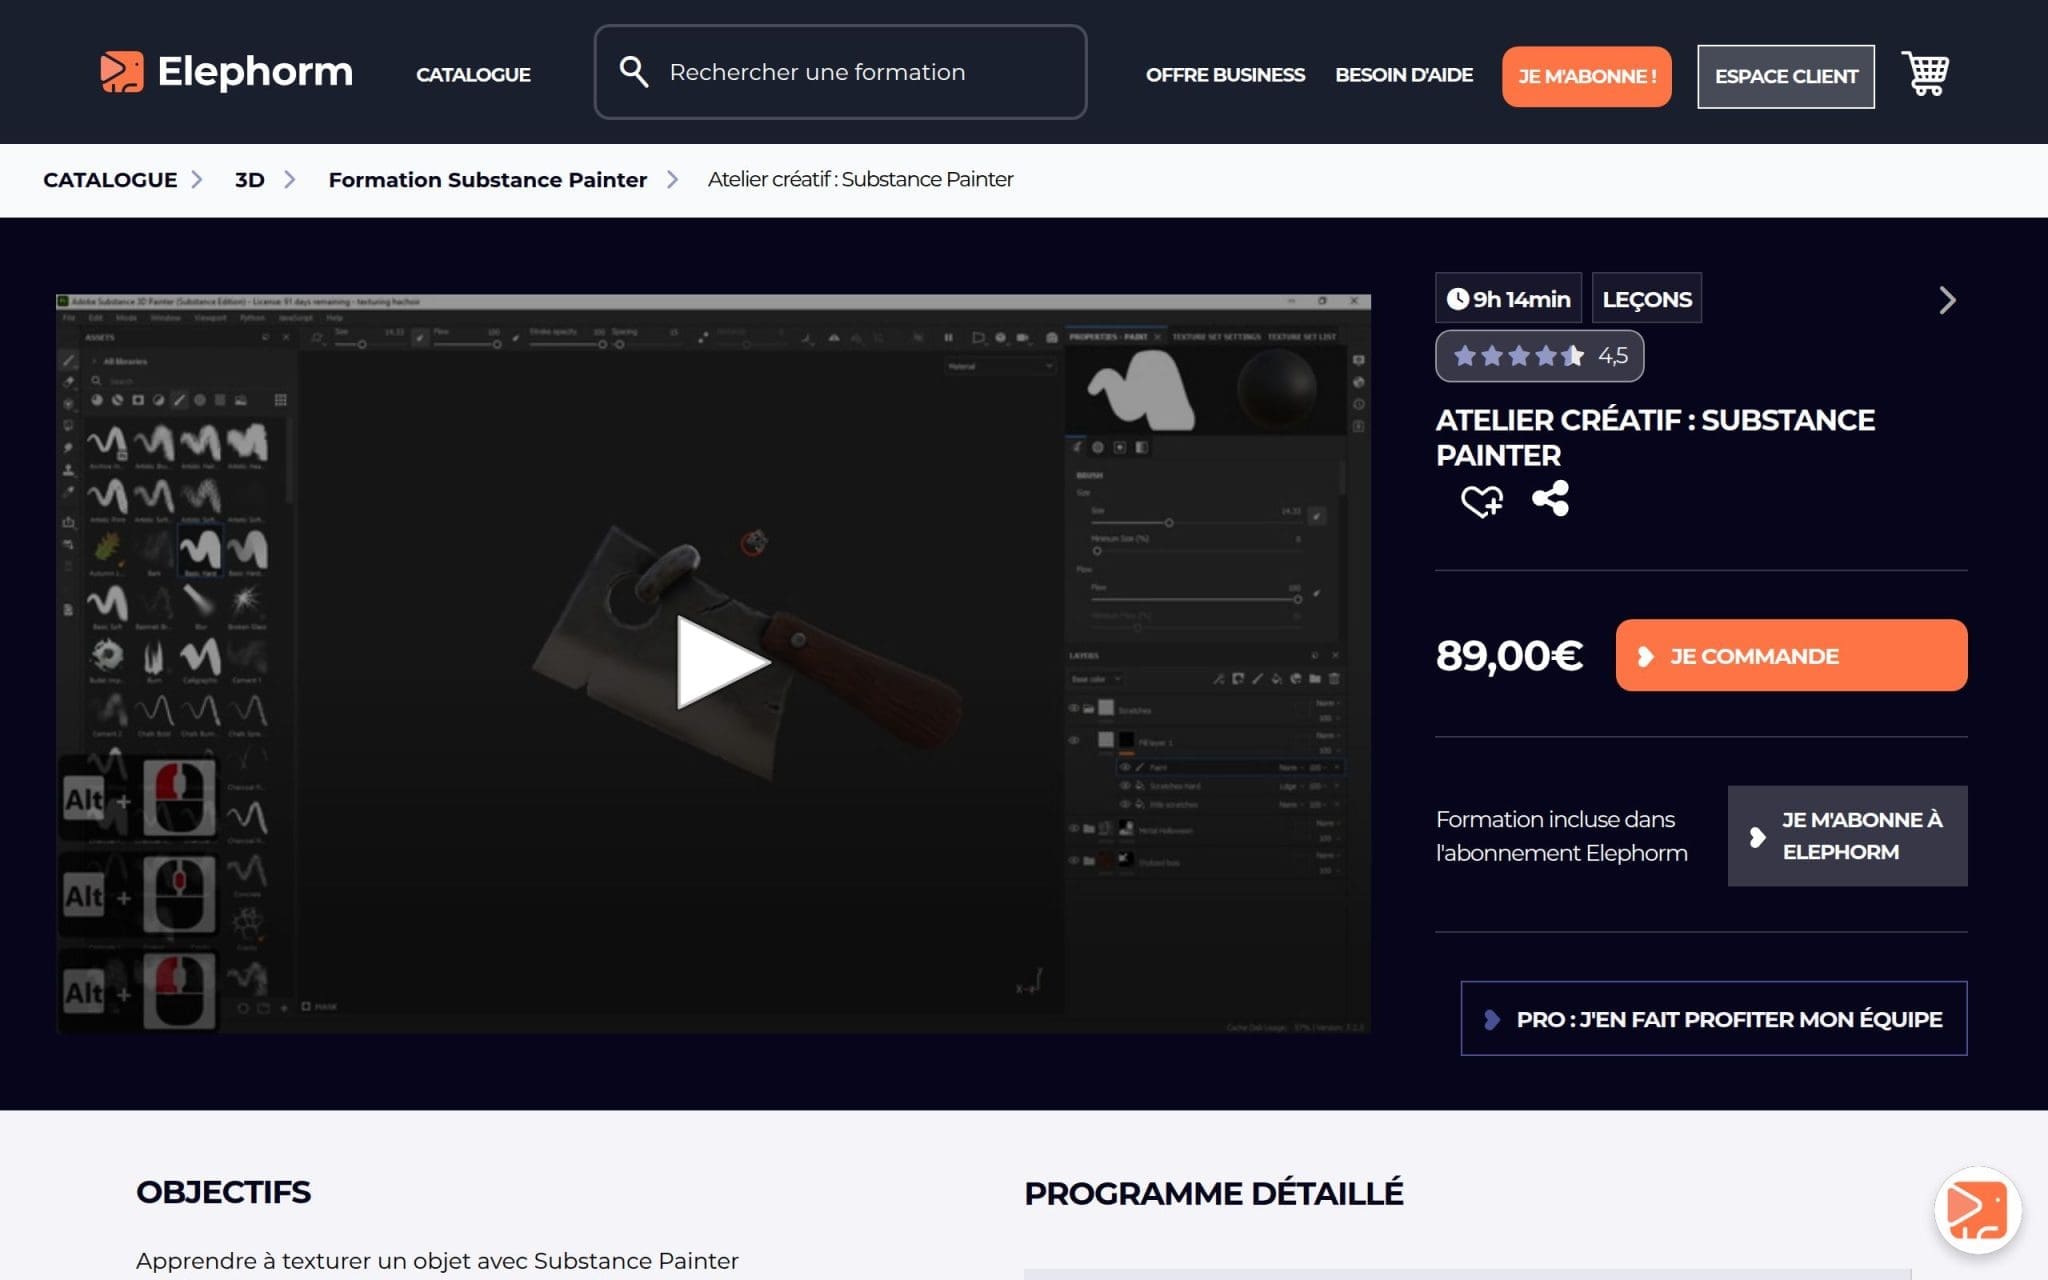Go to CATALOGUE breadcrumb
2048x1280 pixels.
point(110,180)
